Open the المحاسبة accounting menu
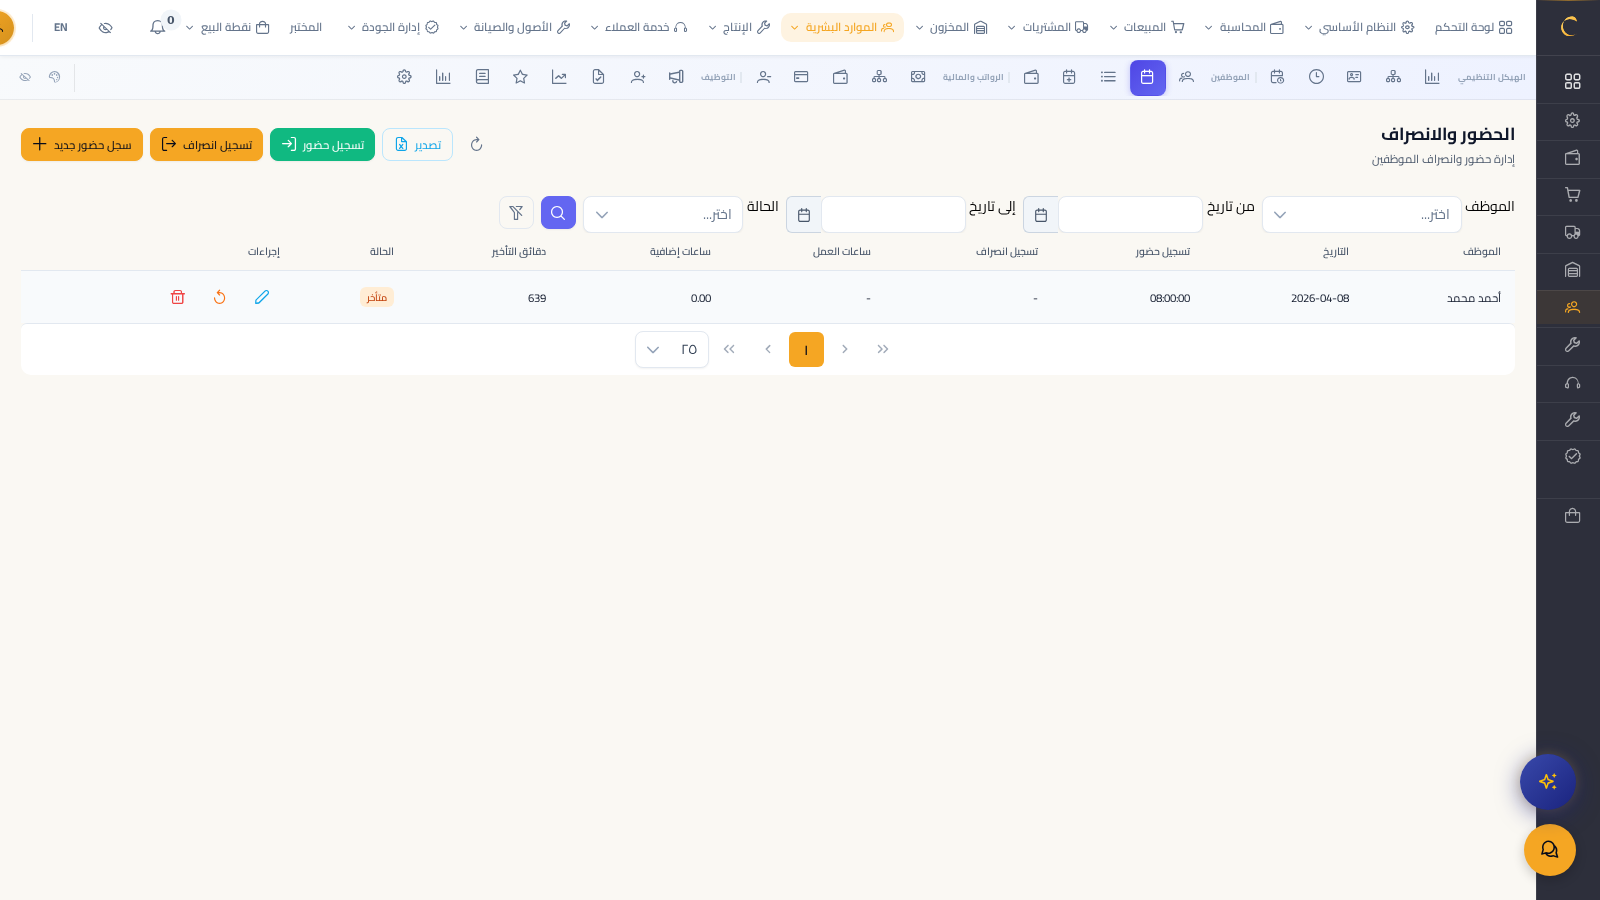The image size is (1600, 900). (x=1244, y=28)
